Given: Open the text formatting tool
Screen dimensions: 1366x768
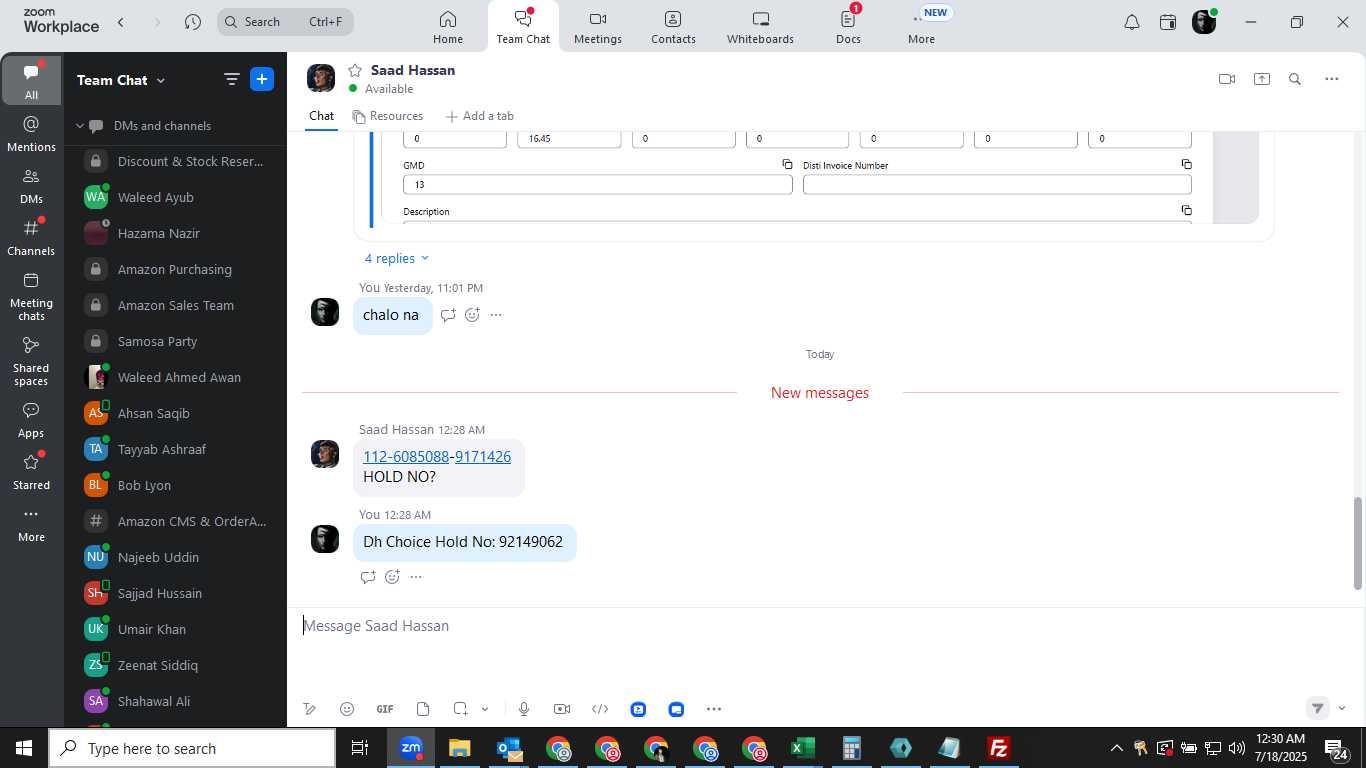Looking at the screenshot, I should 310,709.
